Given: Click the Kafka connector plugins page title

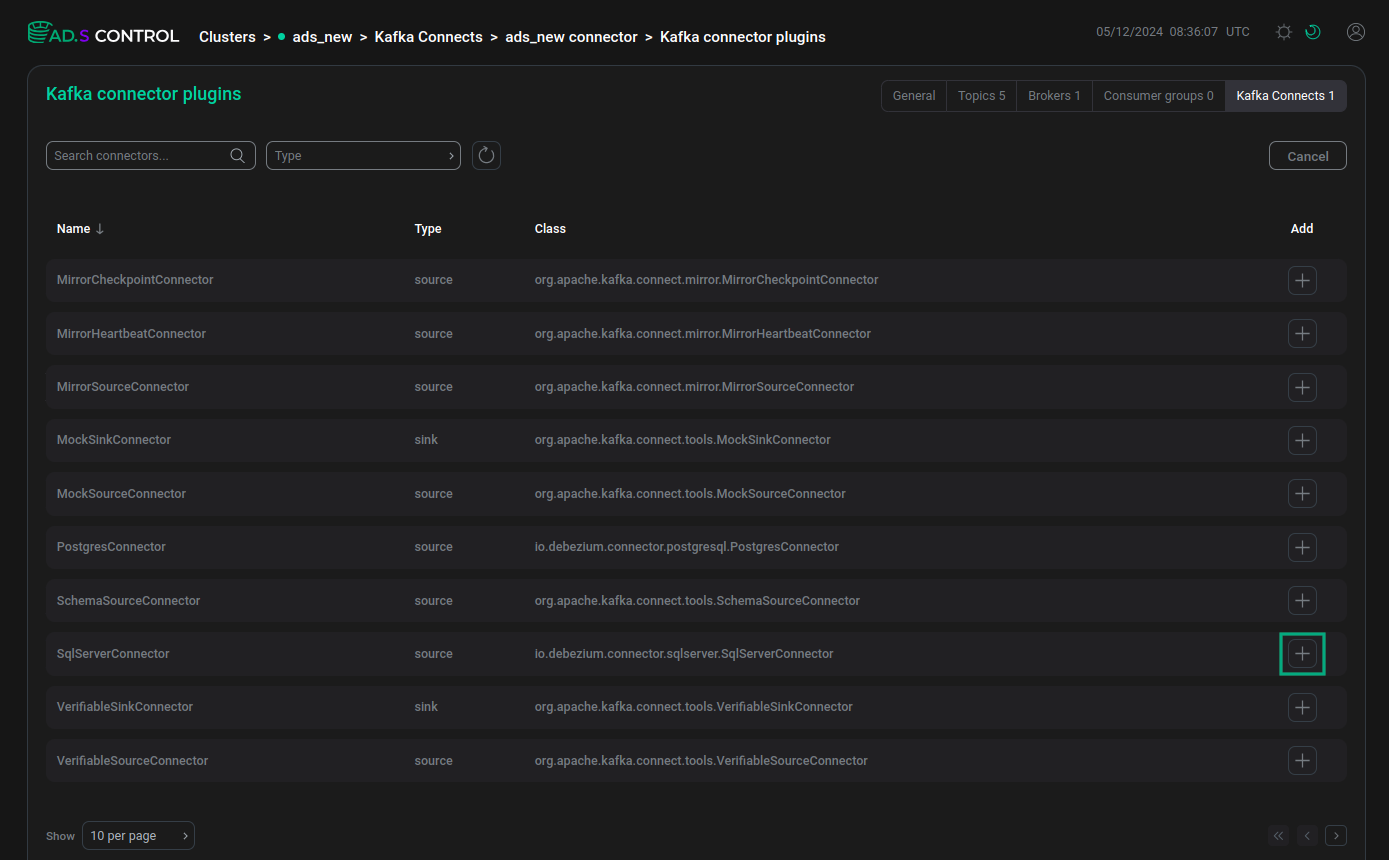Looking at the screenshot, I should [x=144, y=94].
